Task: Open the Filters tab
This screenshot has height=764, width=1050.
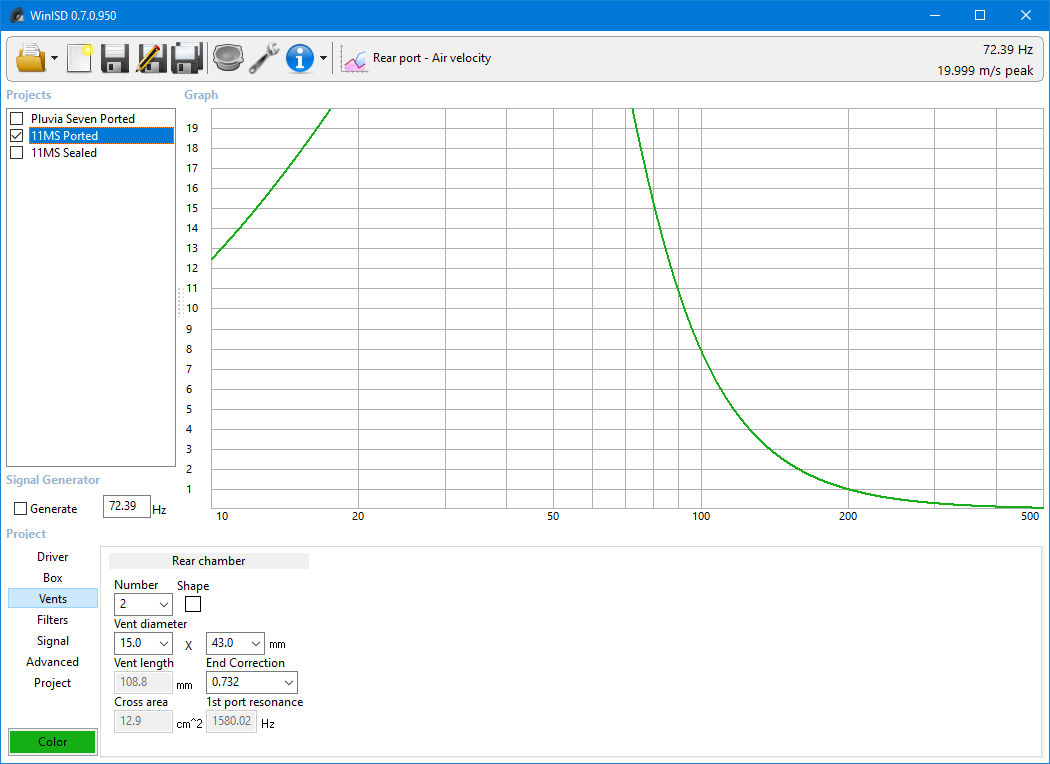Action: tap(53, 620)
